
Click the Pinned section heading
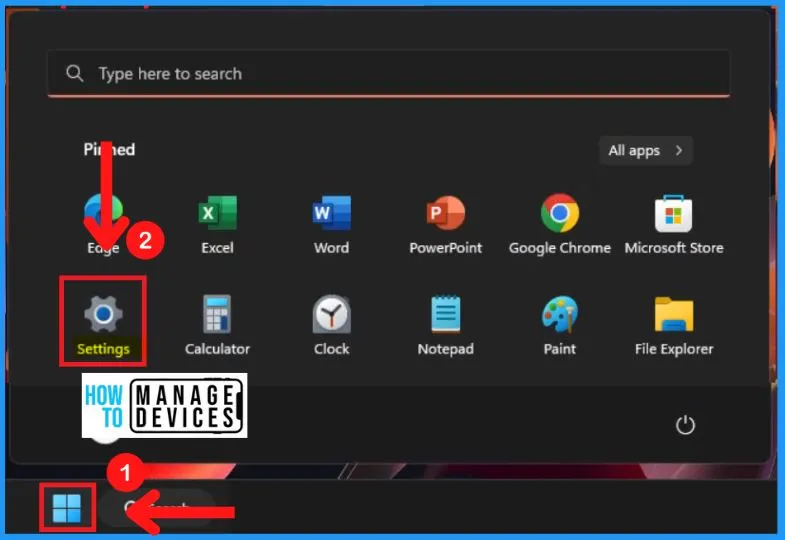point(109,149)
